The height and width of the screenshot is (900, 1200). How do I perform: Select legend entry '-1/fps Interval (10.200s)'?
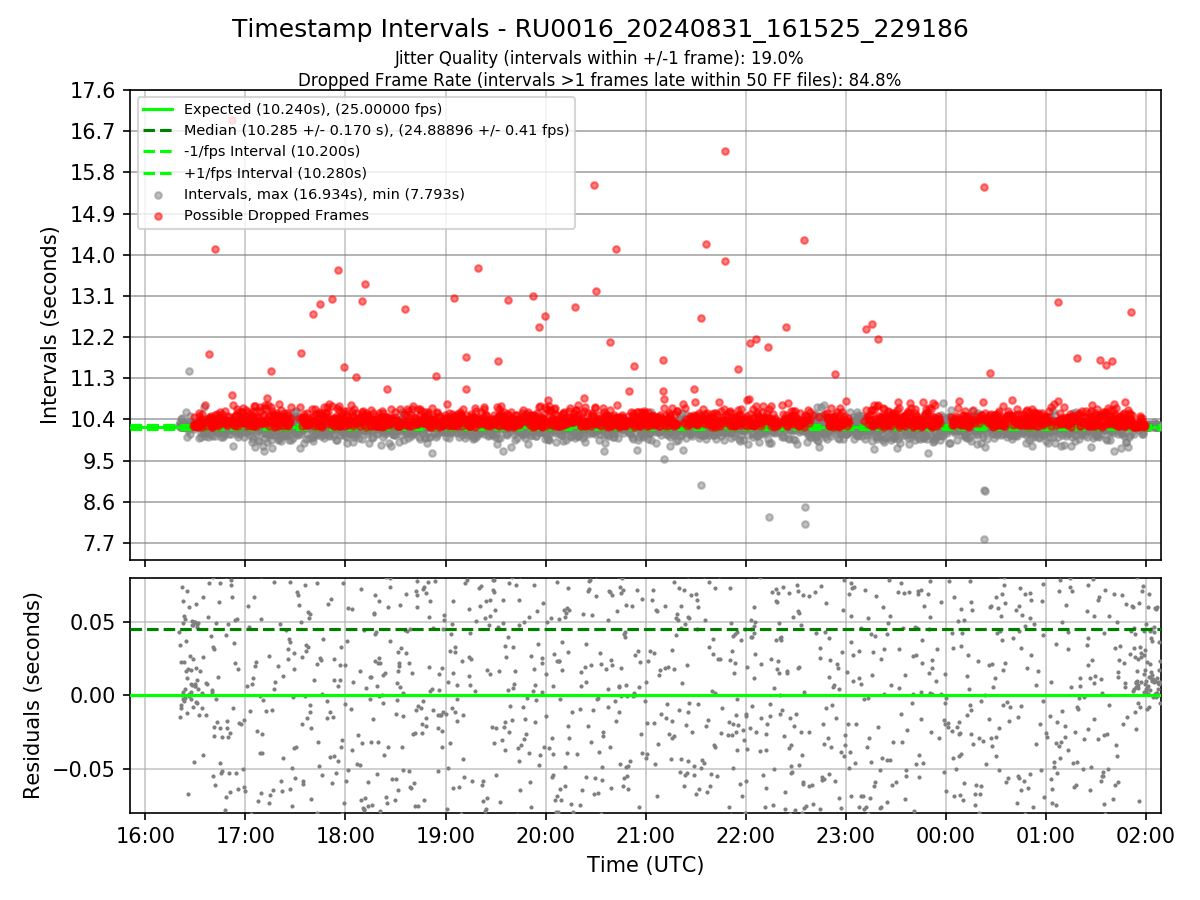[x=272, y=151]
